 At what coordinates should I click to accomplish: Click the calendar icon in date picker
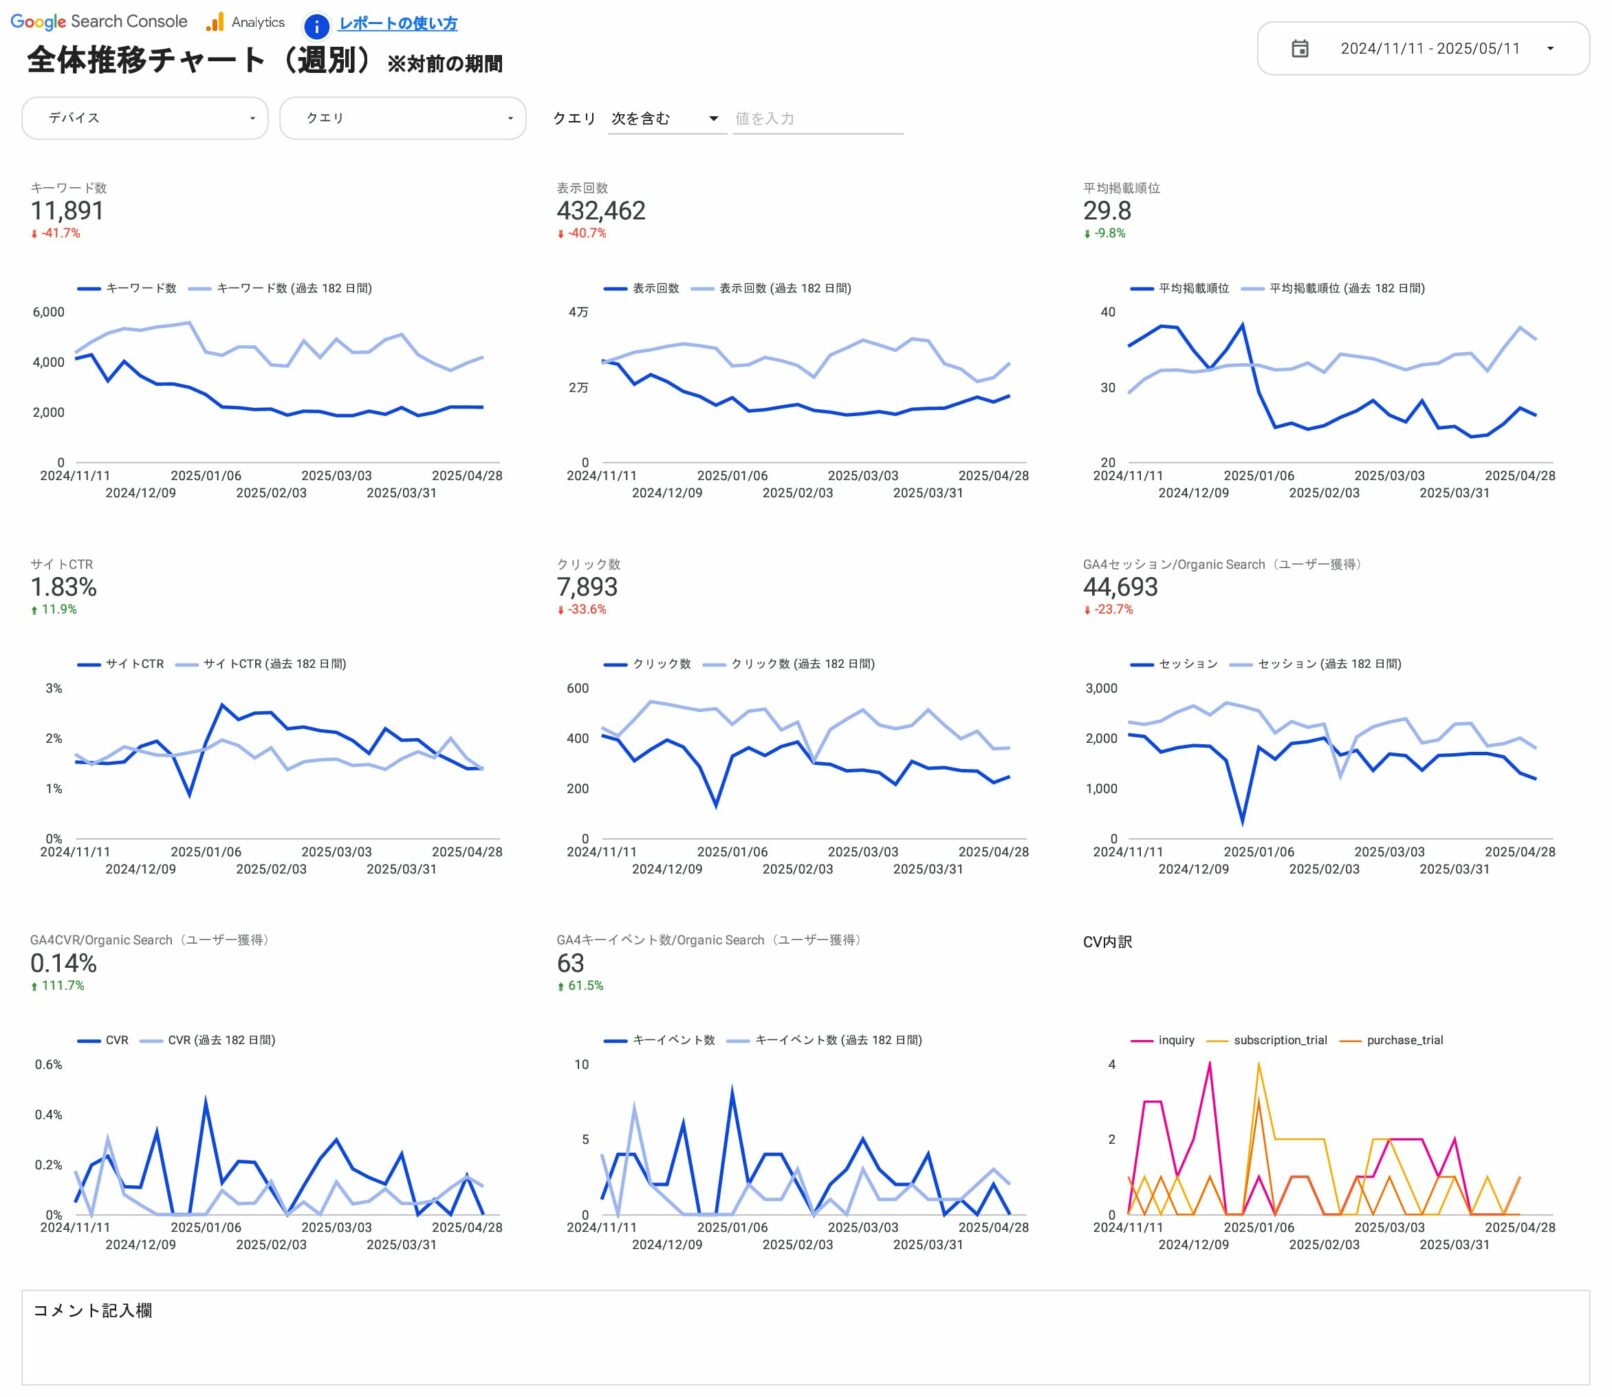(1299, 49)
